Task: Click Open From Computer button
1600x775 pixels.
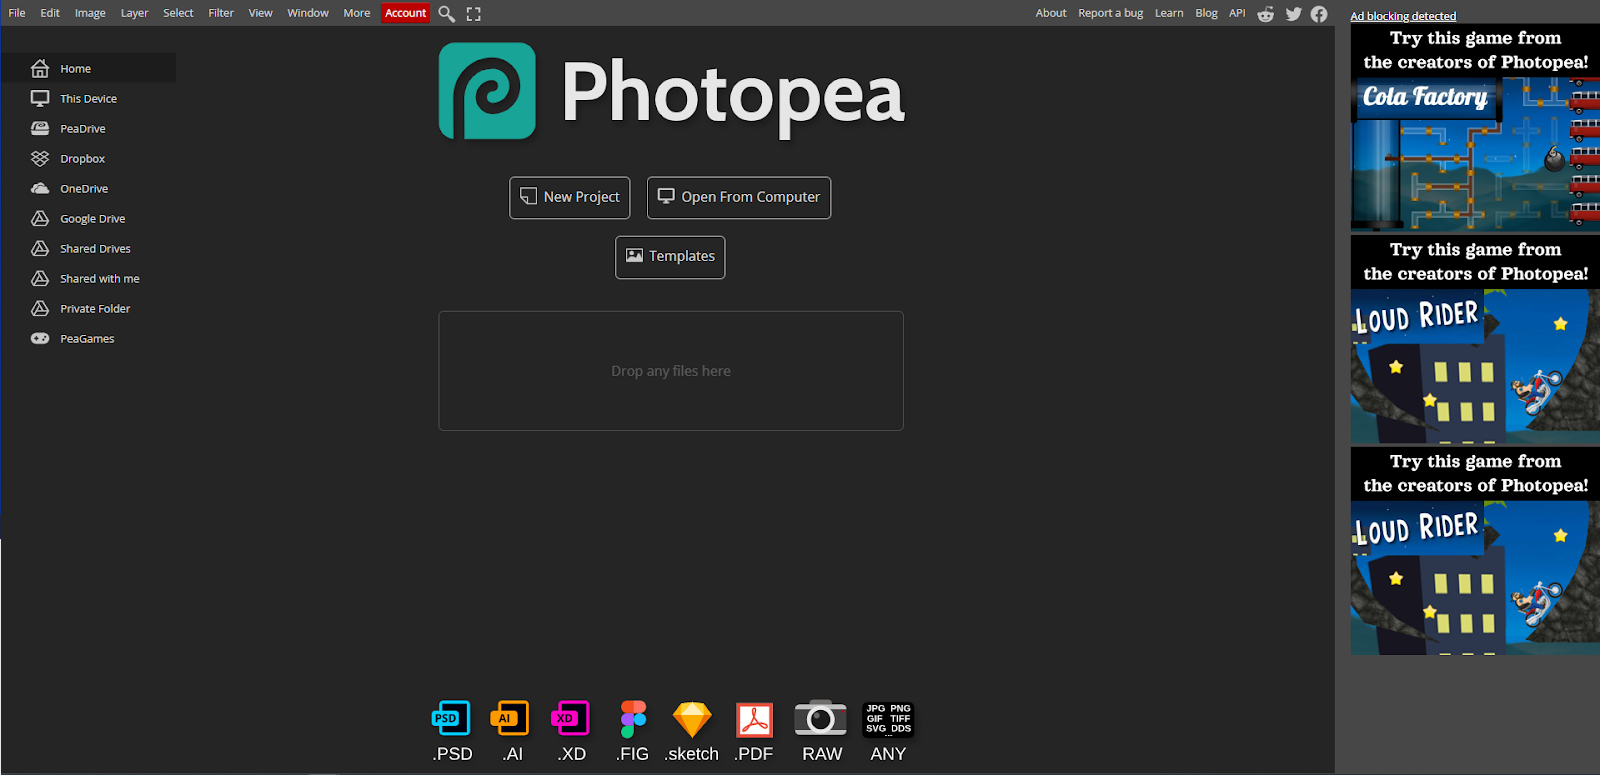Action: tap(739, 198)
